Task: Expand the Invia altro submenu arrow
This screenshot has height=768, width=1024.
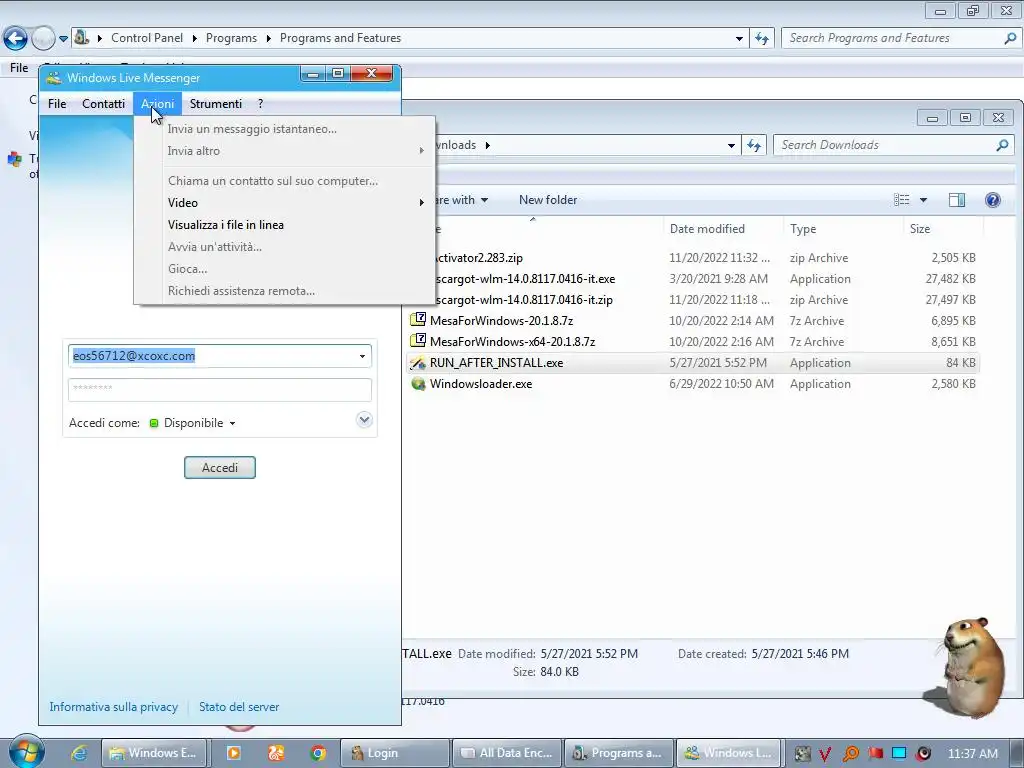Action: (422, 151)
